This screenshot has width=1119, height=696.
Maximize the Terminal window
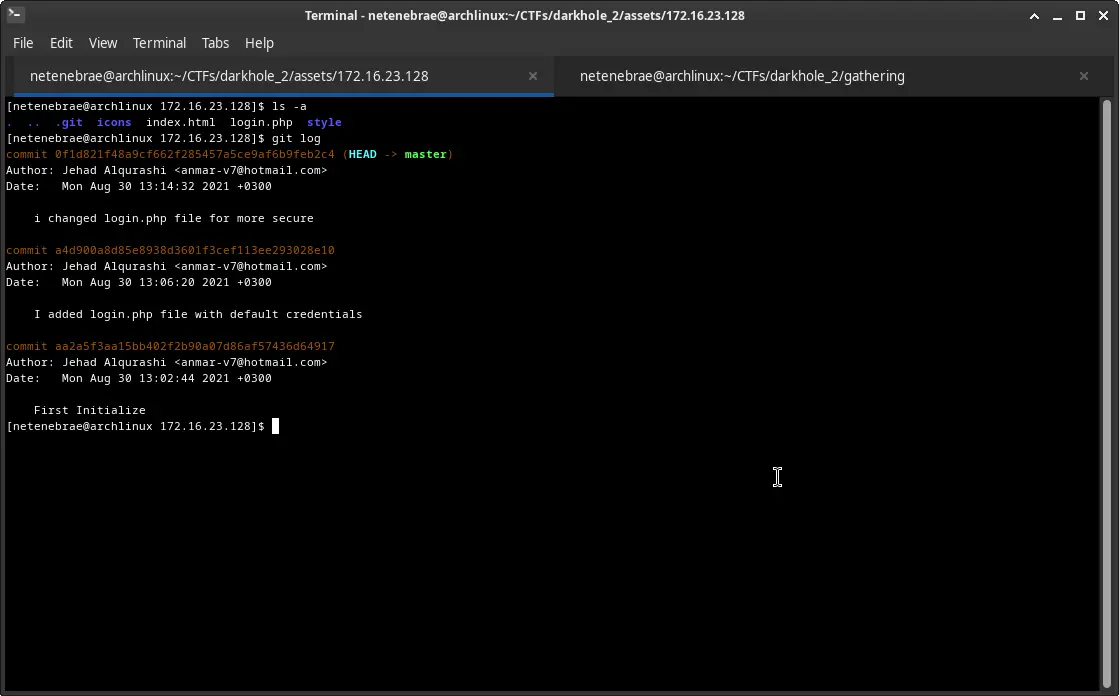[1080, 15]
